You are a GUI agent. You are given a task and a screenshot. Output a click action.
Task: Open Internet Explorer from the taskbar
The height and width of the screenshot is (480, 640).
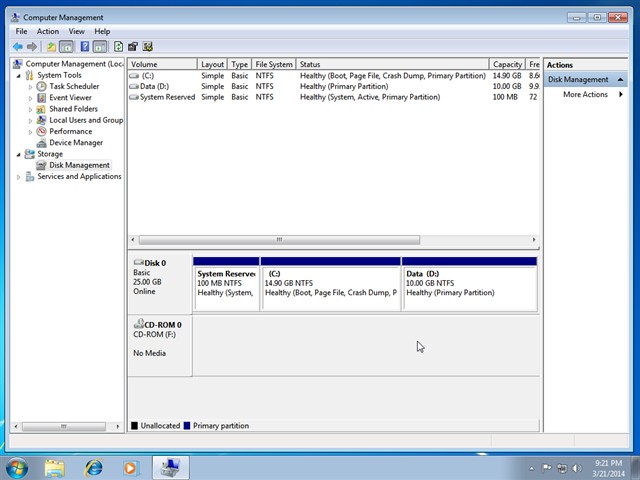point(93,467)
